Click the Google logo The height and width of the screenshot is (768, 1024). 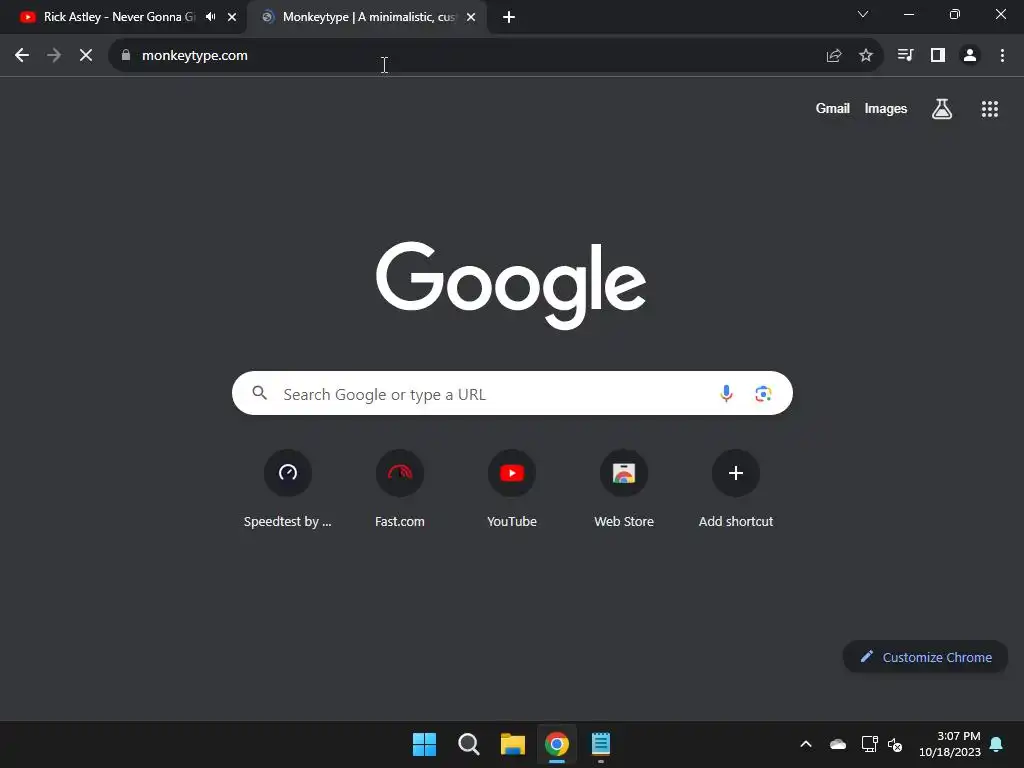coord(511,285)
